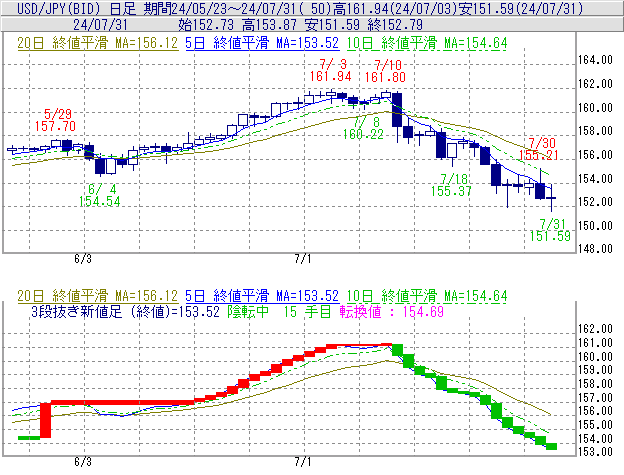Click the 7/3 161.94 high label

(331, 70)
